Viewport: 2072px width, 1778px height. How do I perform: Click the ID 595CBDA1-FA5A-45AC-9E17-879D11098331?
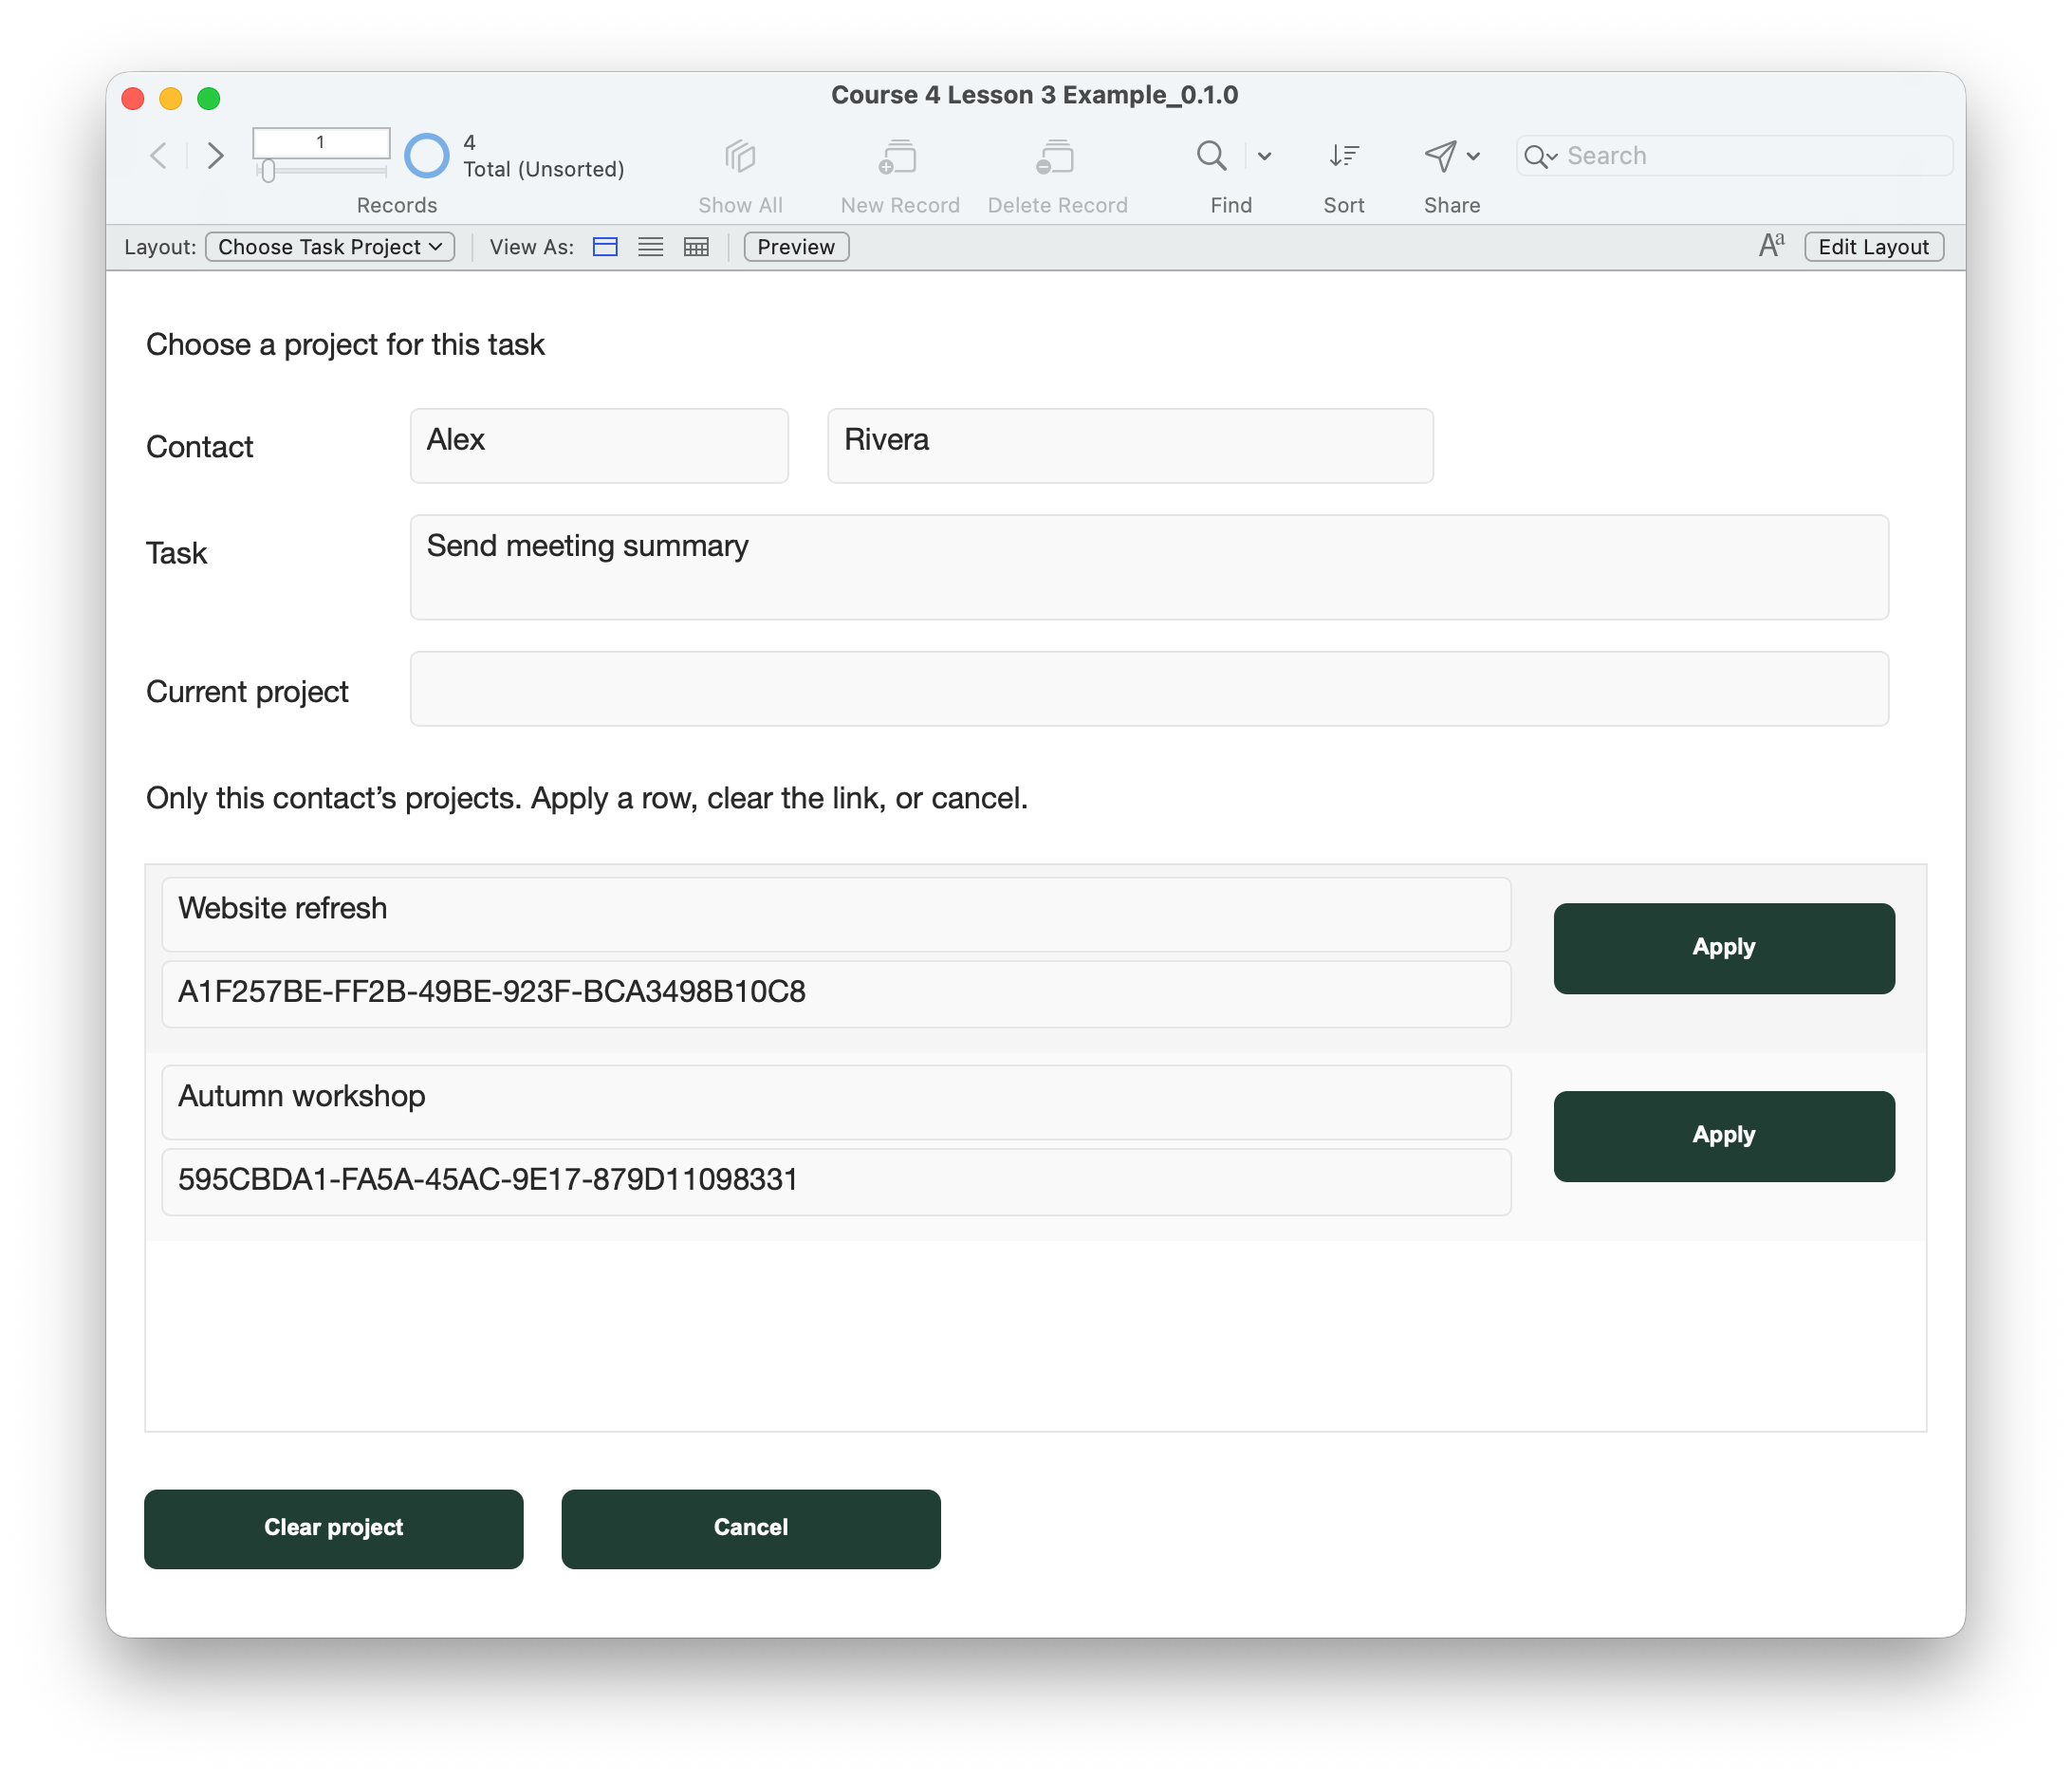point(836,1181)
